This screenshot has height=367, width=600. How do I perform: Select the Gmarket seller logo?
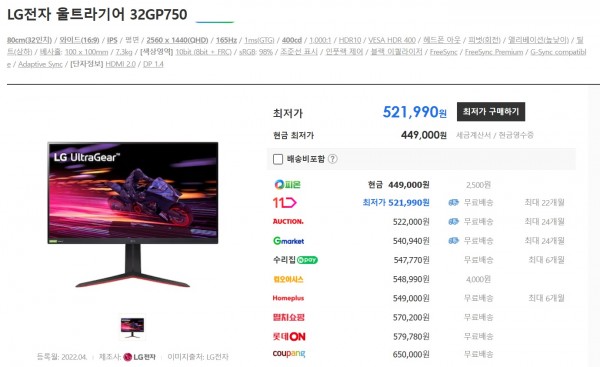[289, 241]
